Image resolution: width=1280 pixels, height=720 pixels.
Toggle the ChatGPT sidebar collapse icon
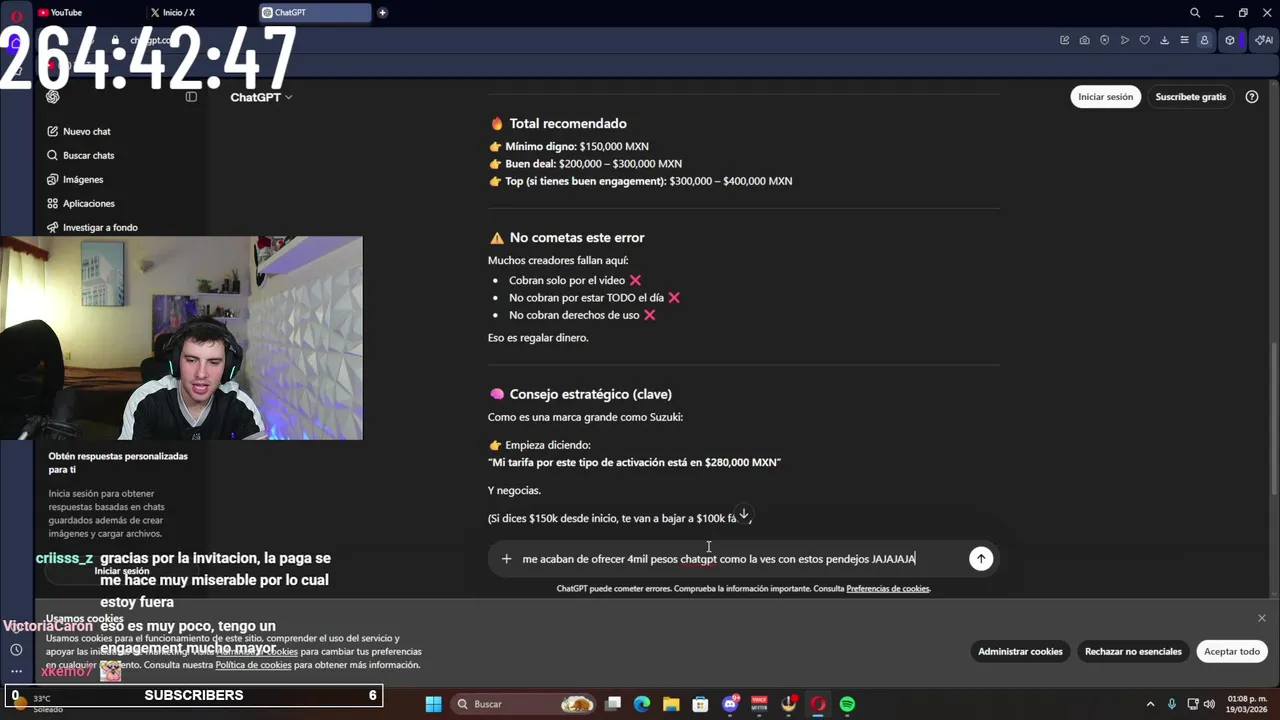tap(191, 97)
